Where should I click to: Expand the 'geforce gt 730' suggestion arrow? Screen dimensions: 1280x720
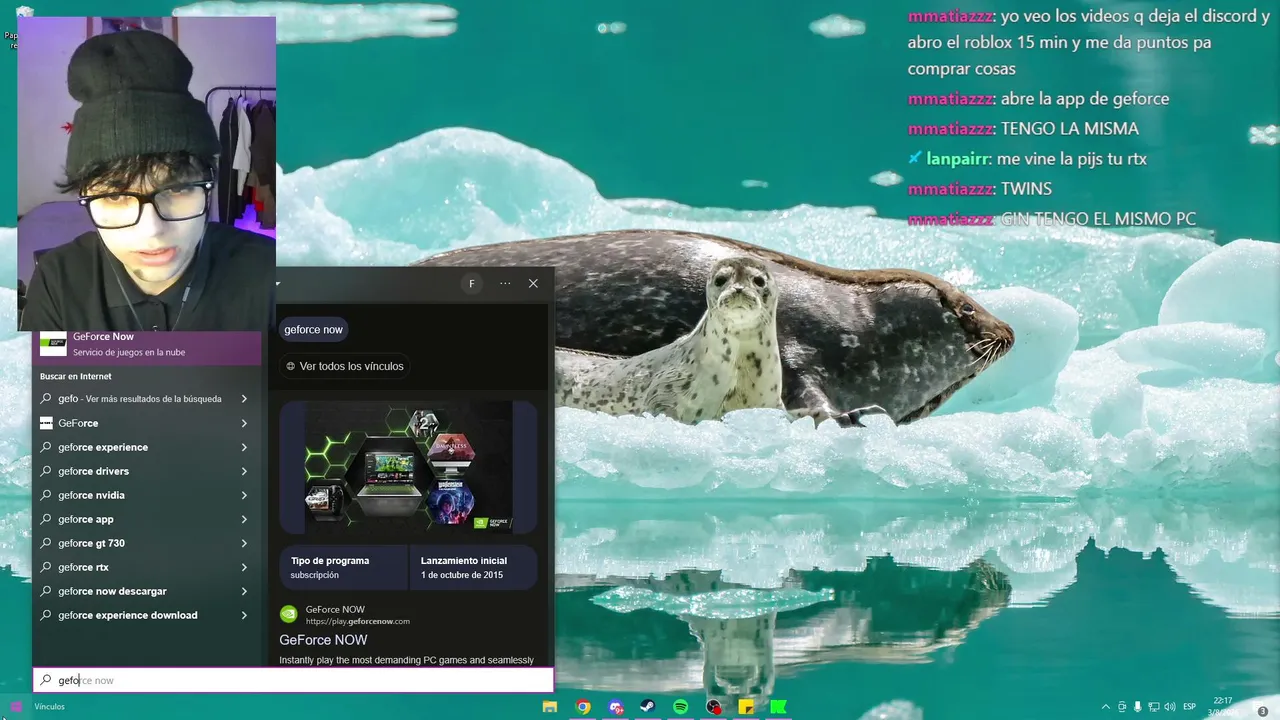[244, 543]
